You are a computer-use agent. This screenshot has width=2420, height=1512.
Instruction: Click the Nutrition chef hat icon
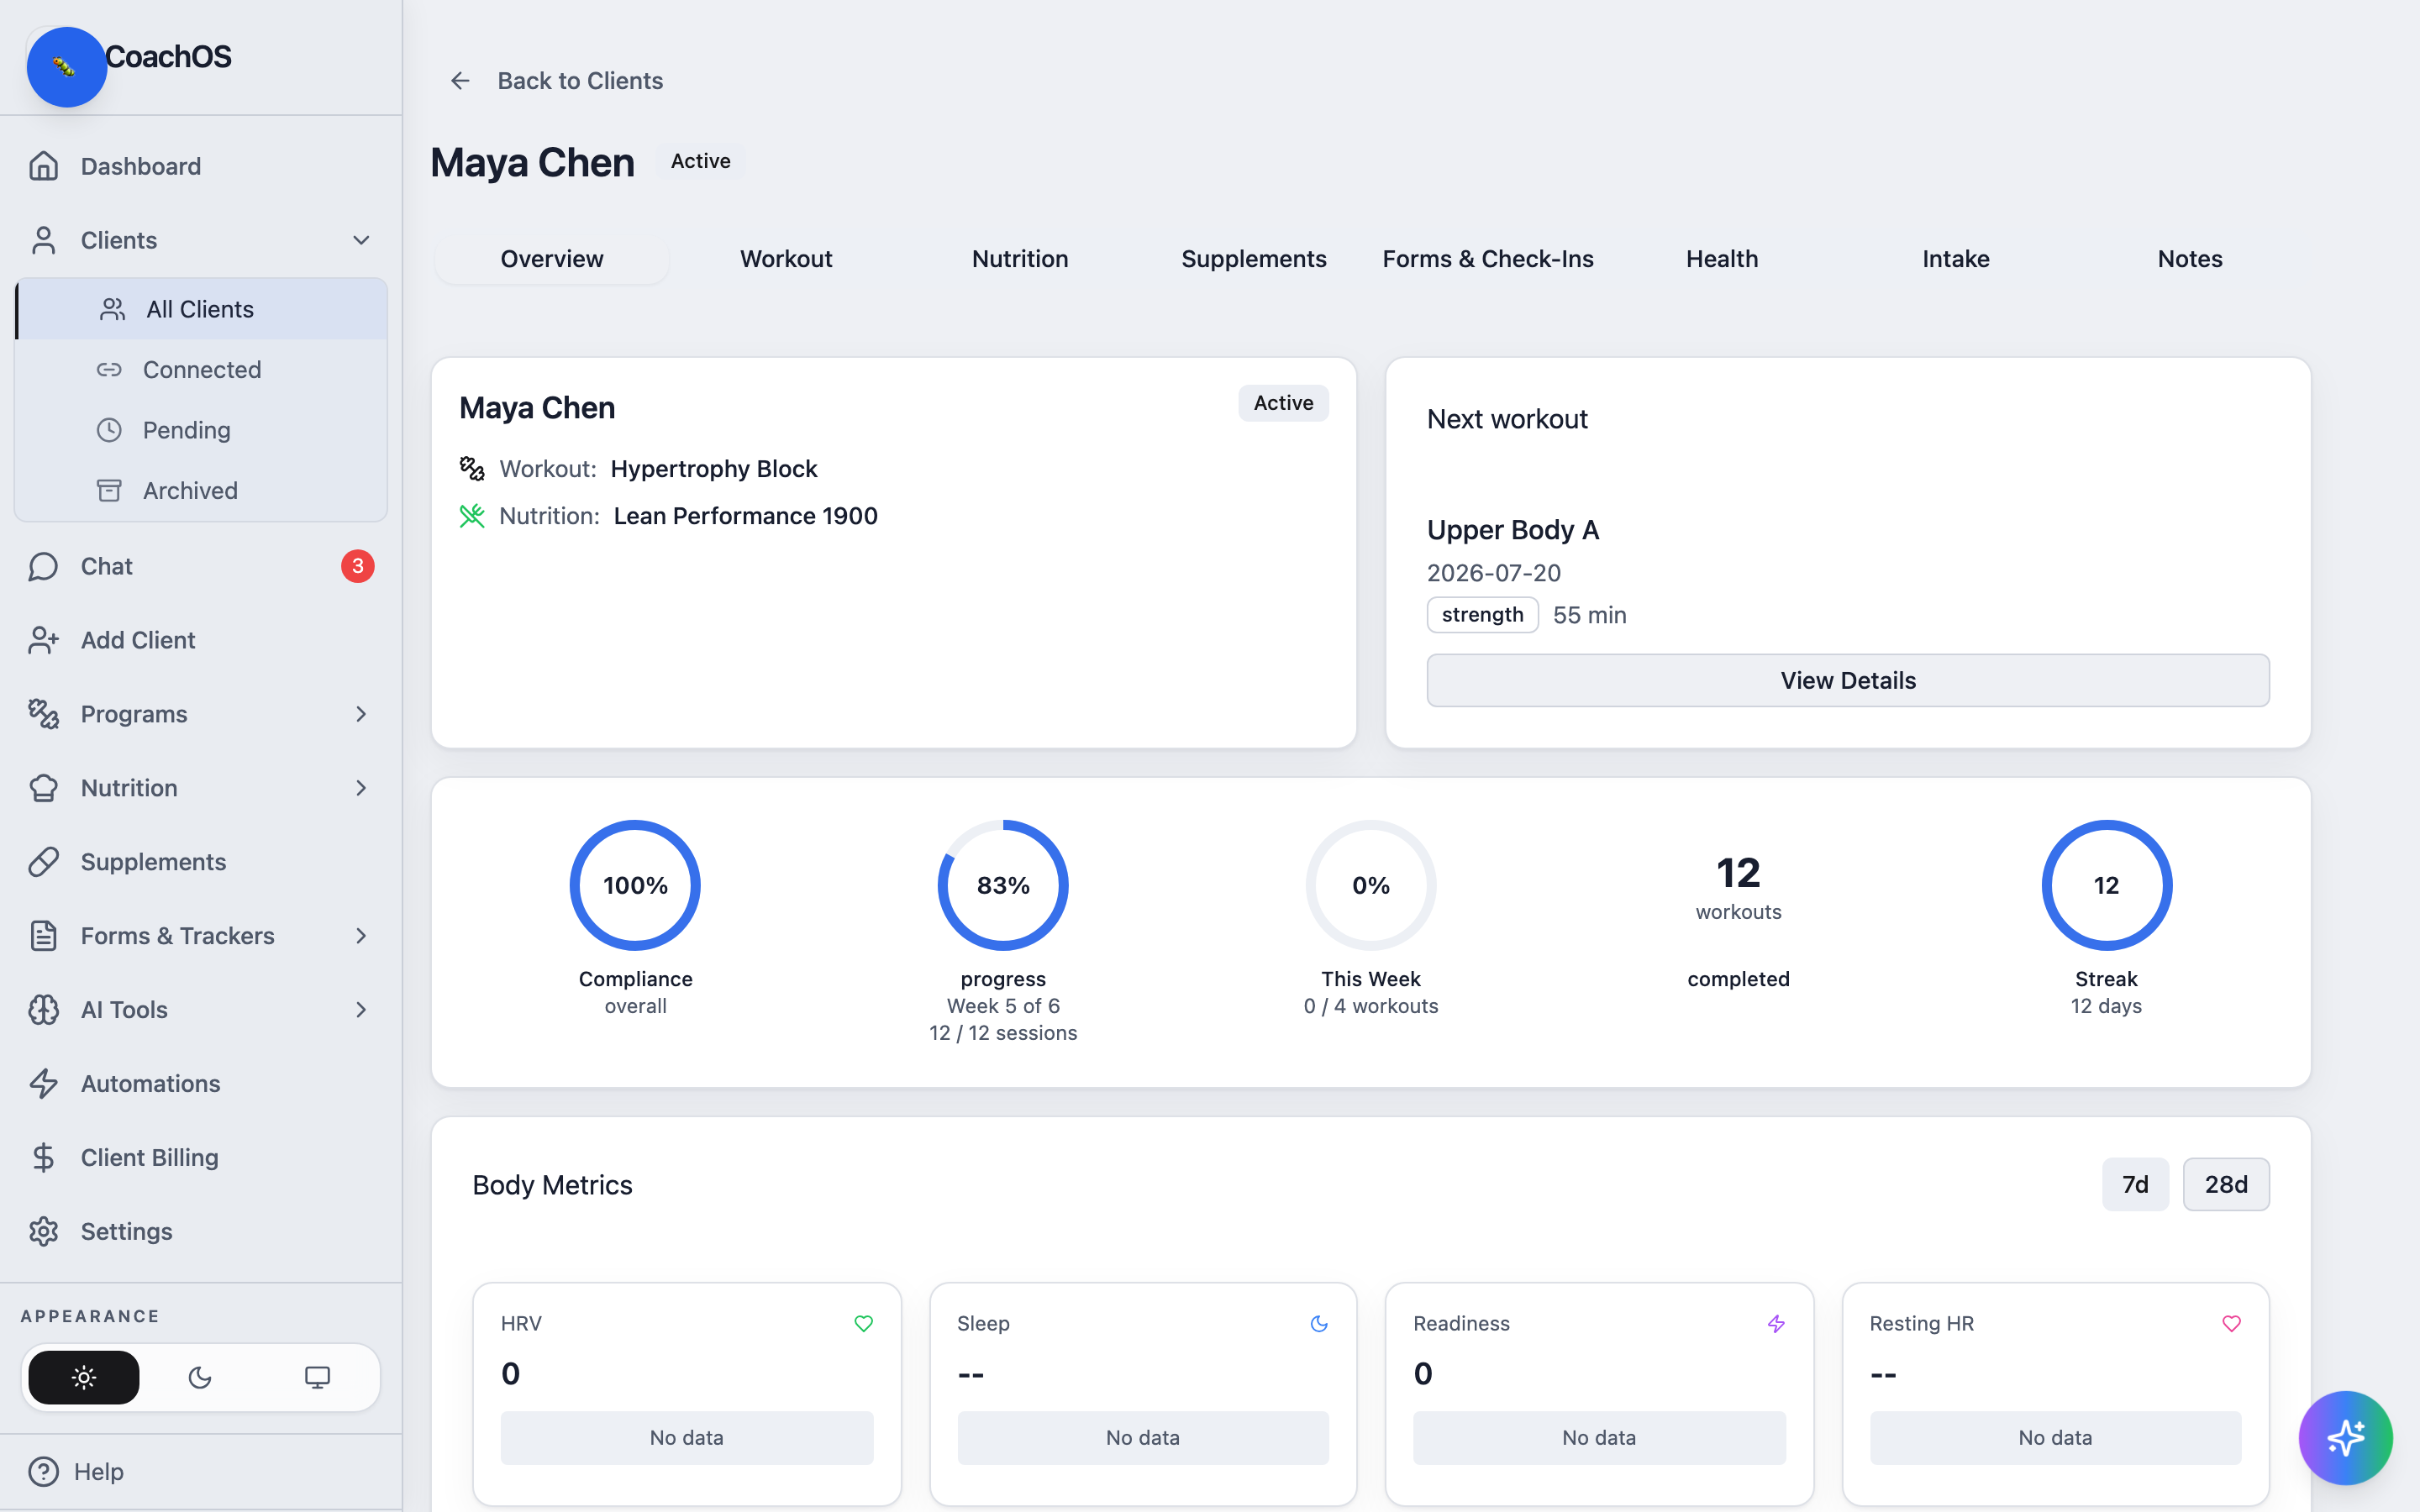43,788
